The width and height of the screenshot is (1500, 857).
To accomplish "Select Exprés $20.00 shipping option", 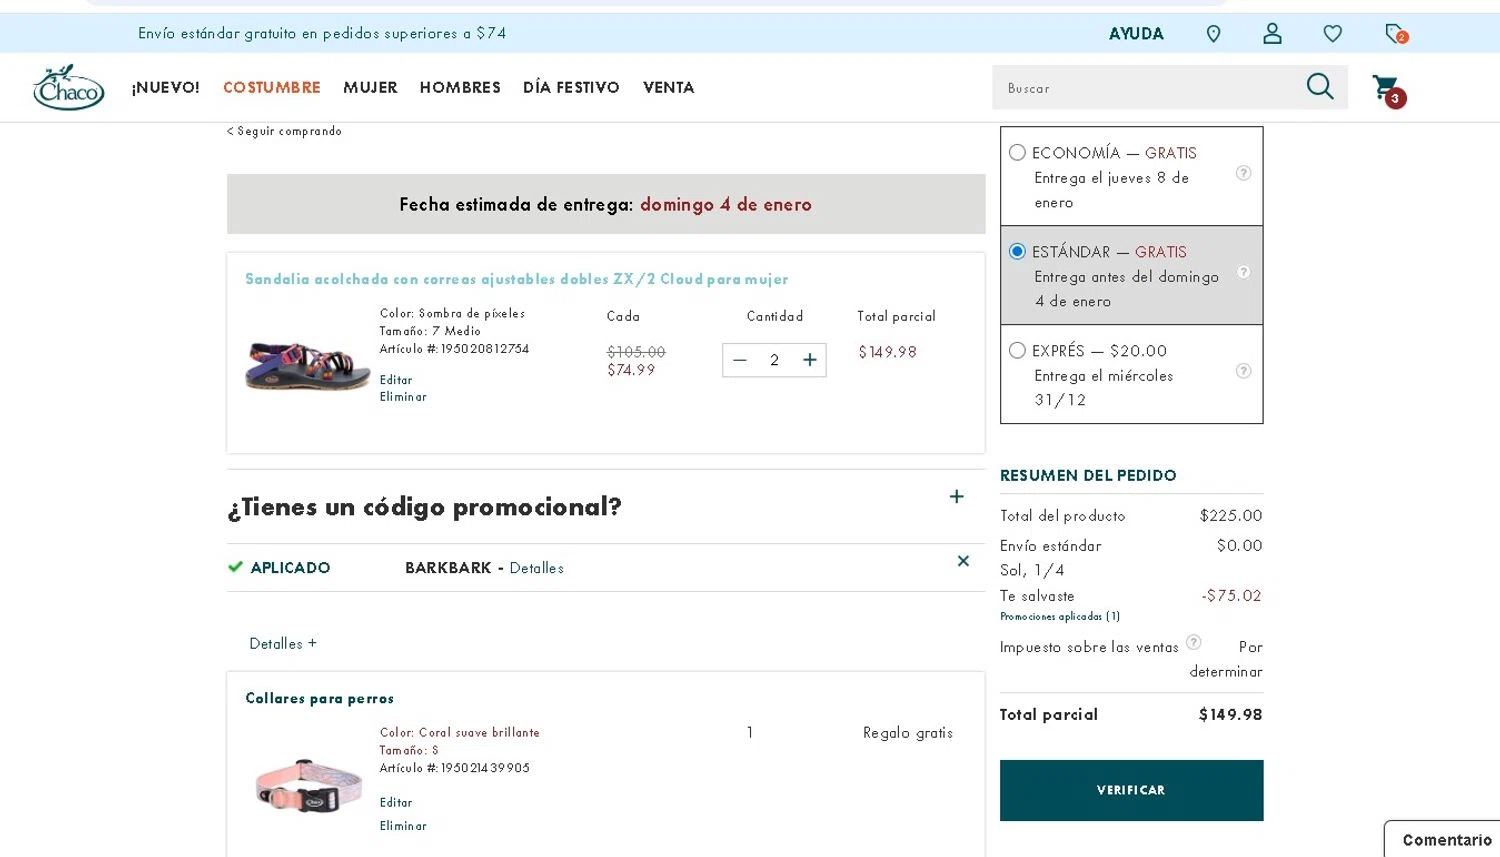I will (1017, 350).
